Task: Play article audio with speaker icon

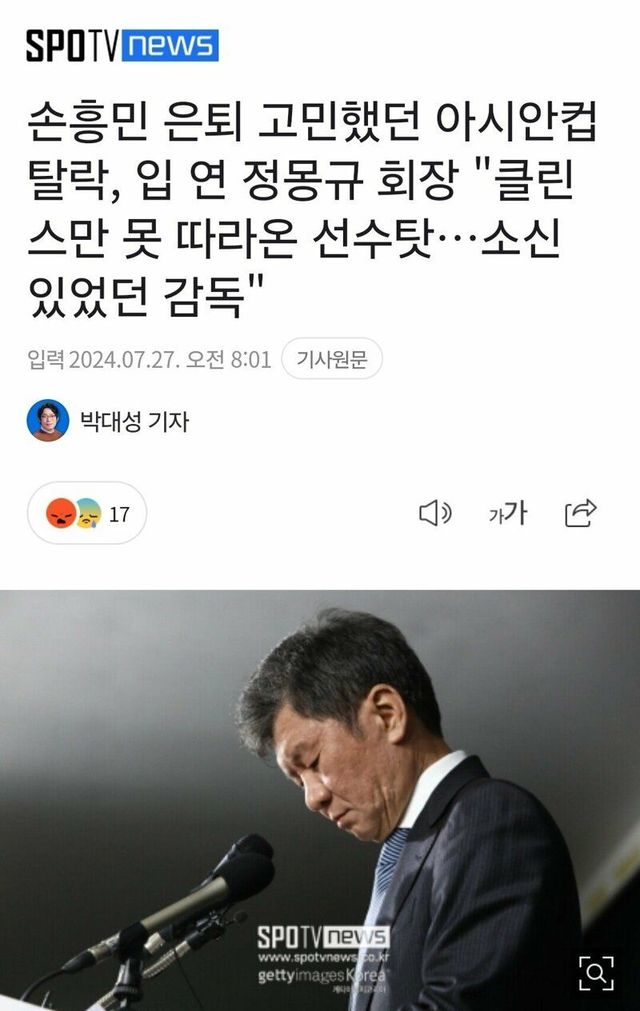Action: 435,513
